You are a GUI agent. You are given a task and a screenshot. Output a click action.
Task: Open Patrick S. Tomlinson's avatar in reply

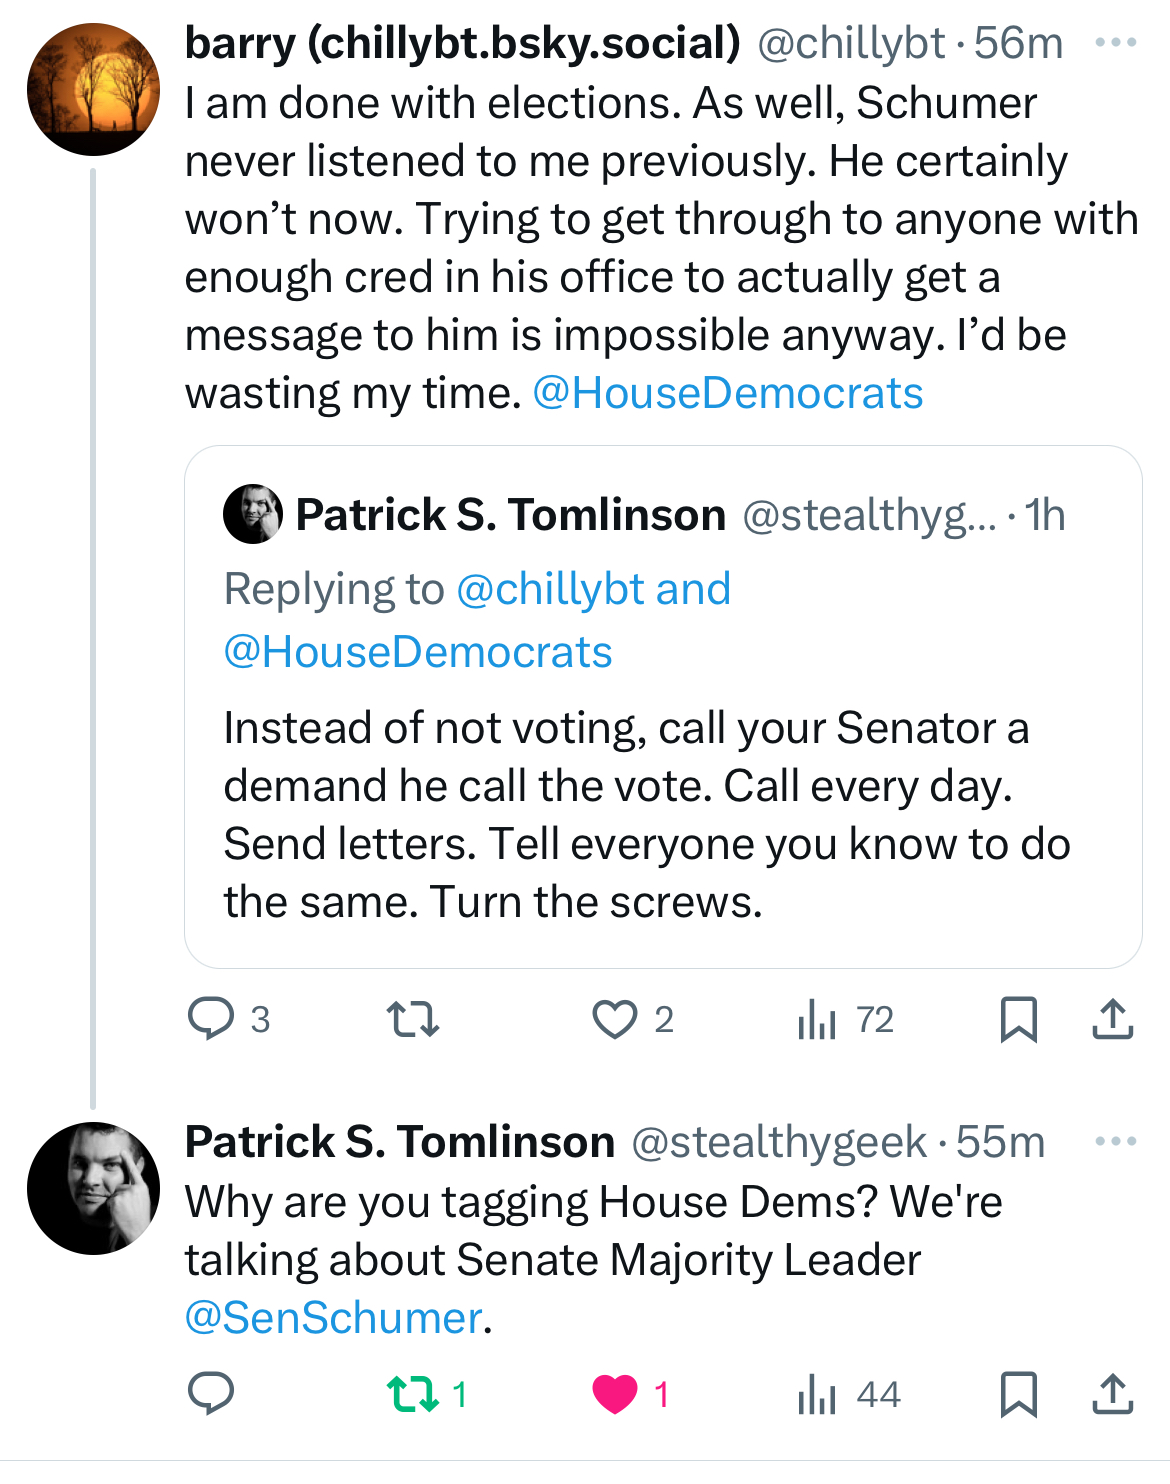93,1188
